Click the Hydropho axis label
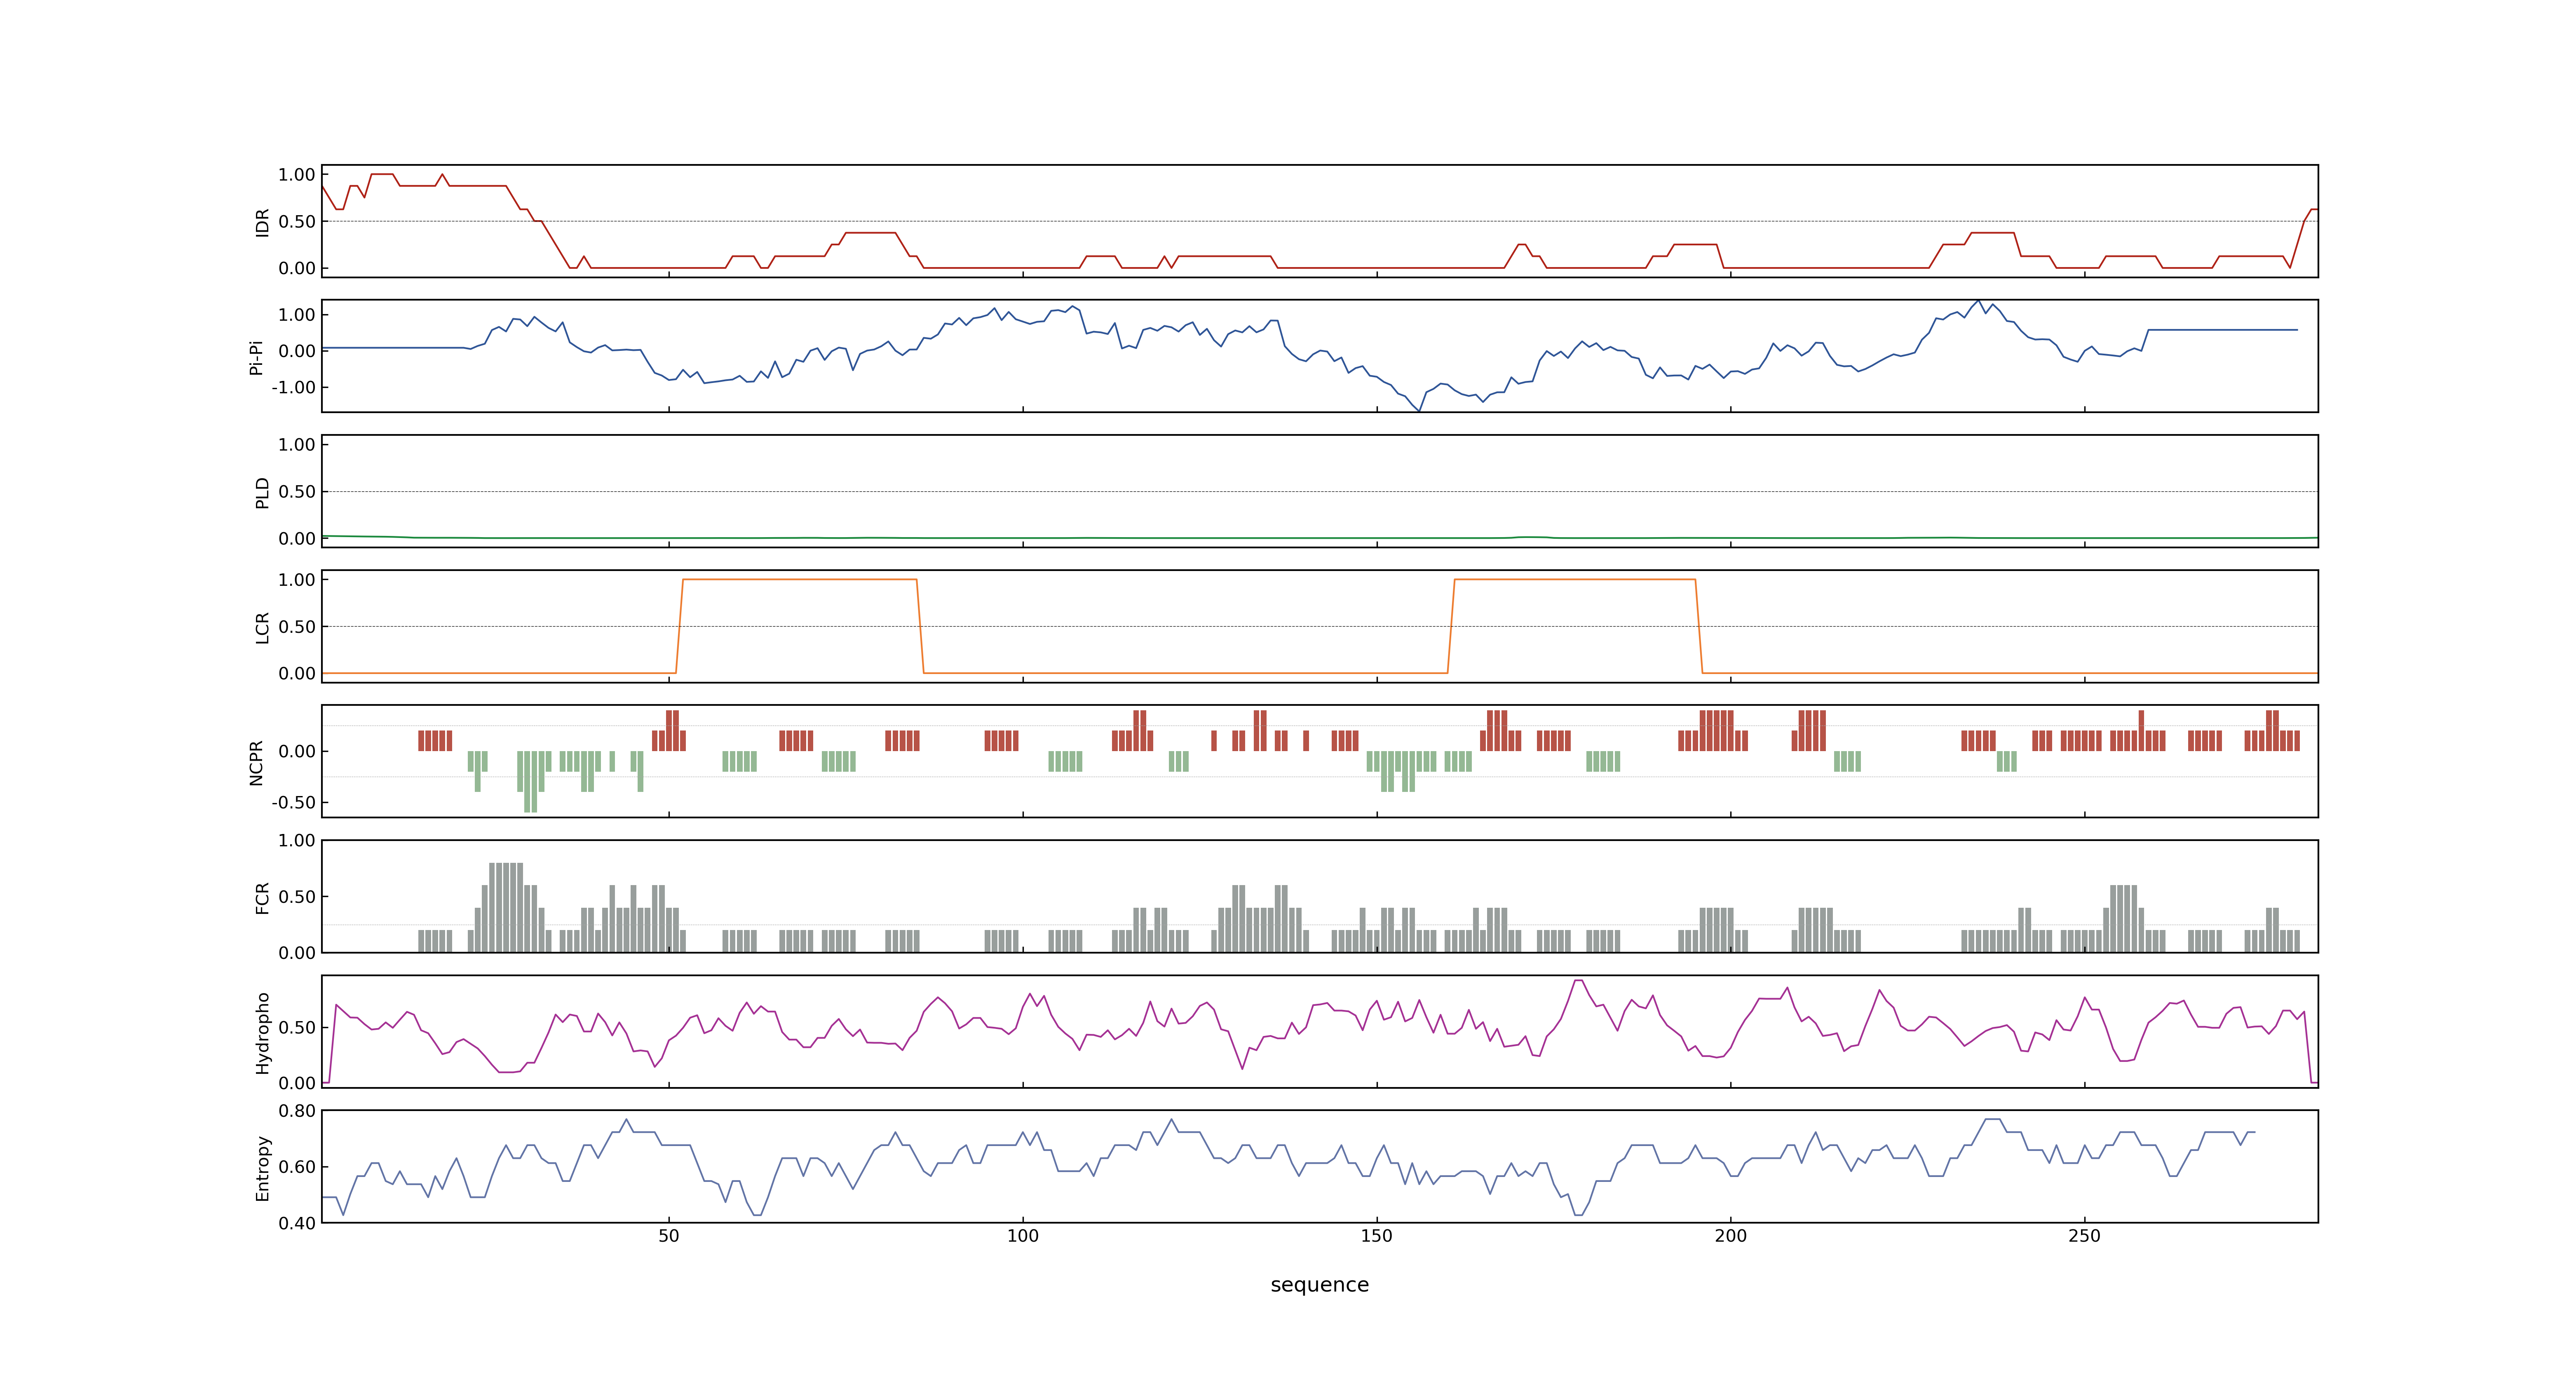Viewport: 2576px width, 1374px height. [262, 1033]
